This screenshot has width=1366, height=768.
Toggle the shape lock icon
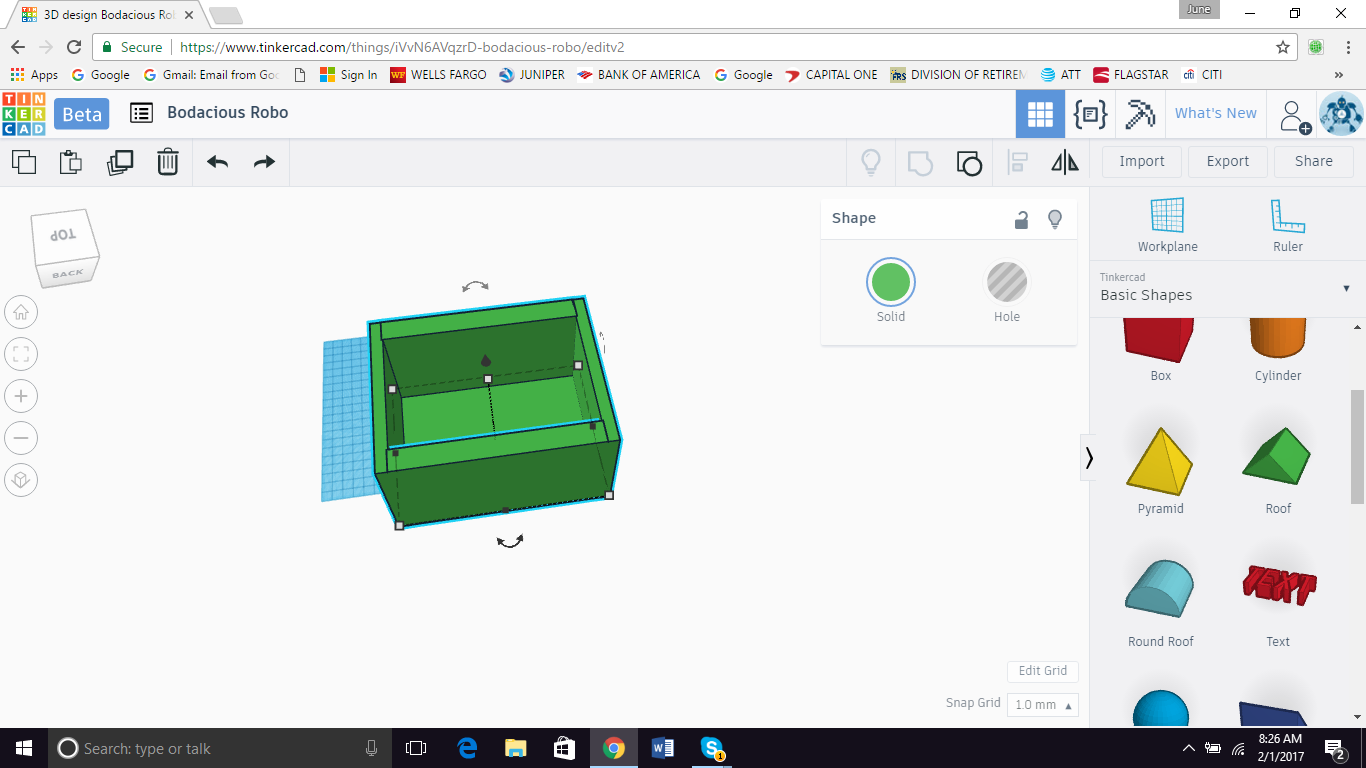[x=1021, y=220]
